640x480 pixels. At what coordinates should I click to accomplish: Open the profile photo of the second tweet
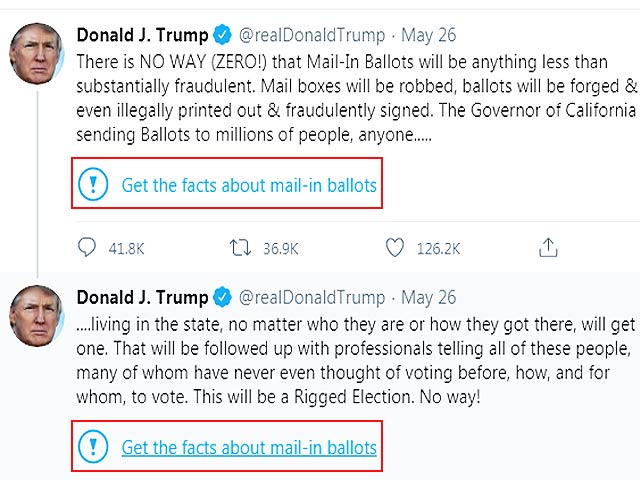37,314
